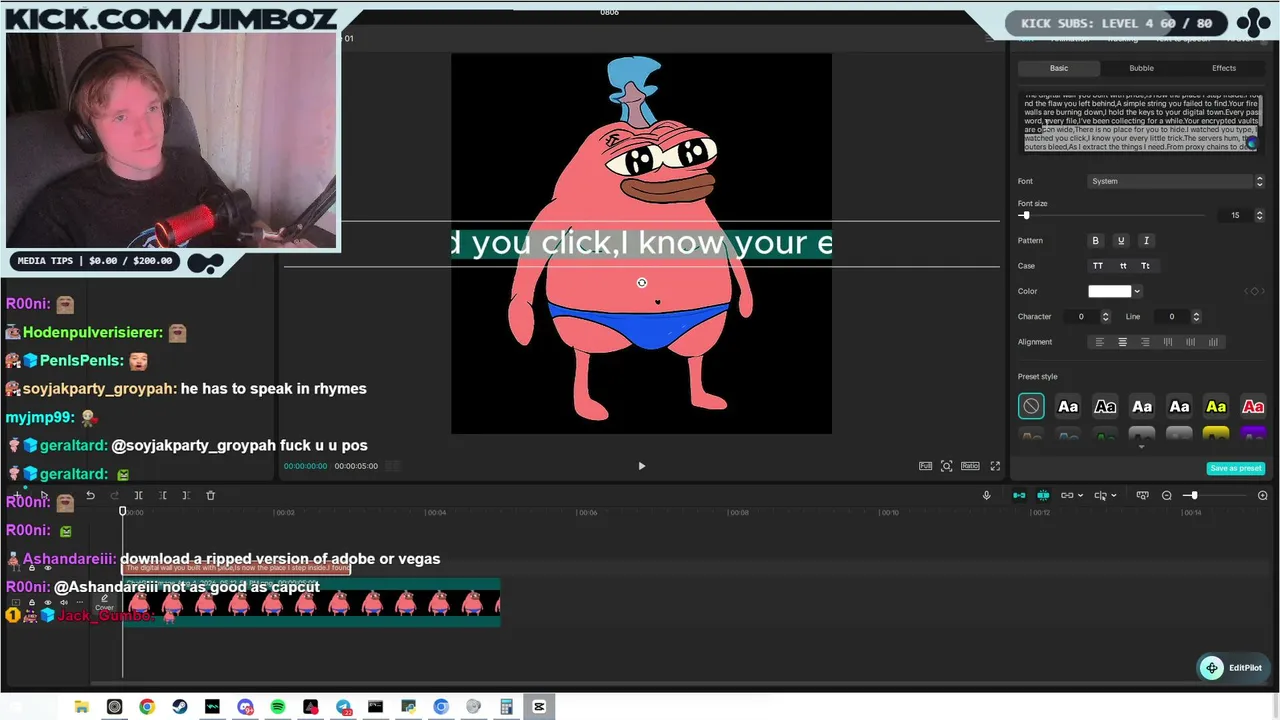Toggle the text track visibility eye
Viewport: 1280px width, 720px height.
coord(47,568)
